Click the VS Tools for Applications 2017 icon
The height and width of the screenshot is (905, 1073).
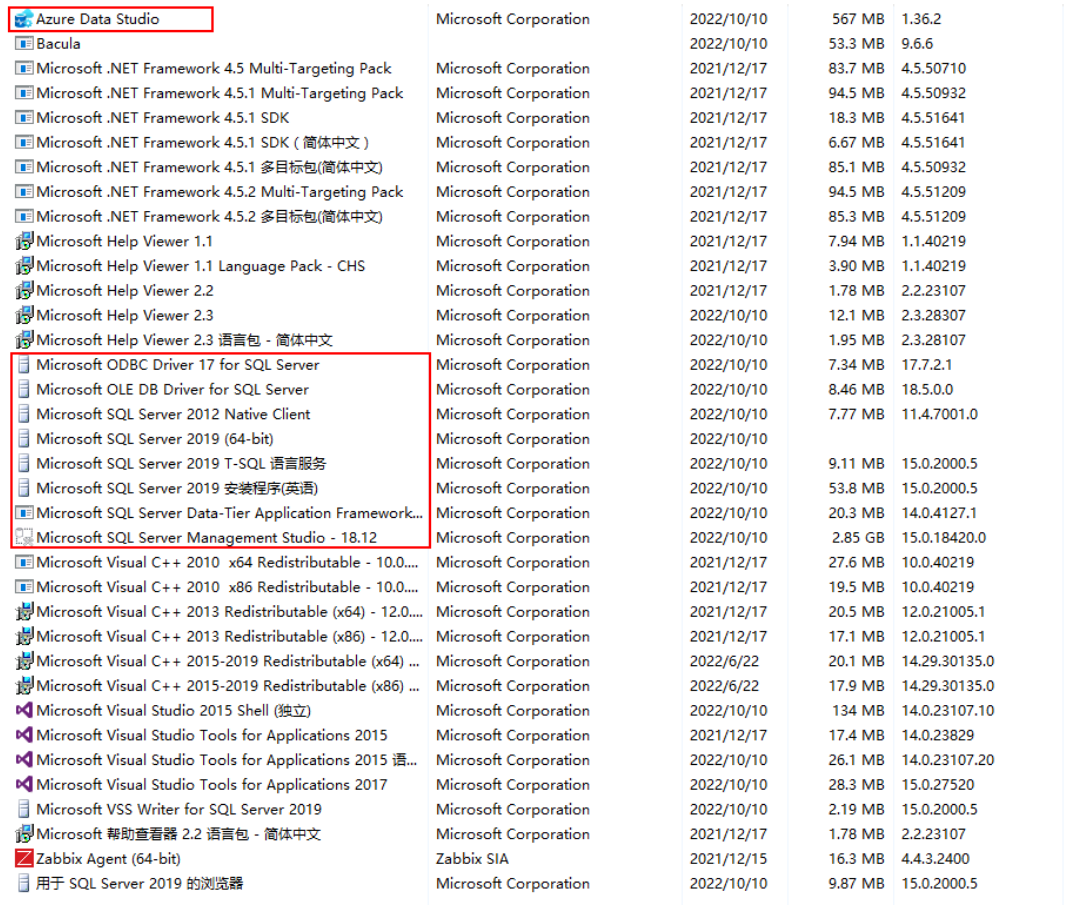click(x=24, y=785)
